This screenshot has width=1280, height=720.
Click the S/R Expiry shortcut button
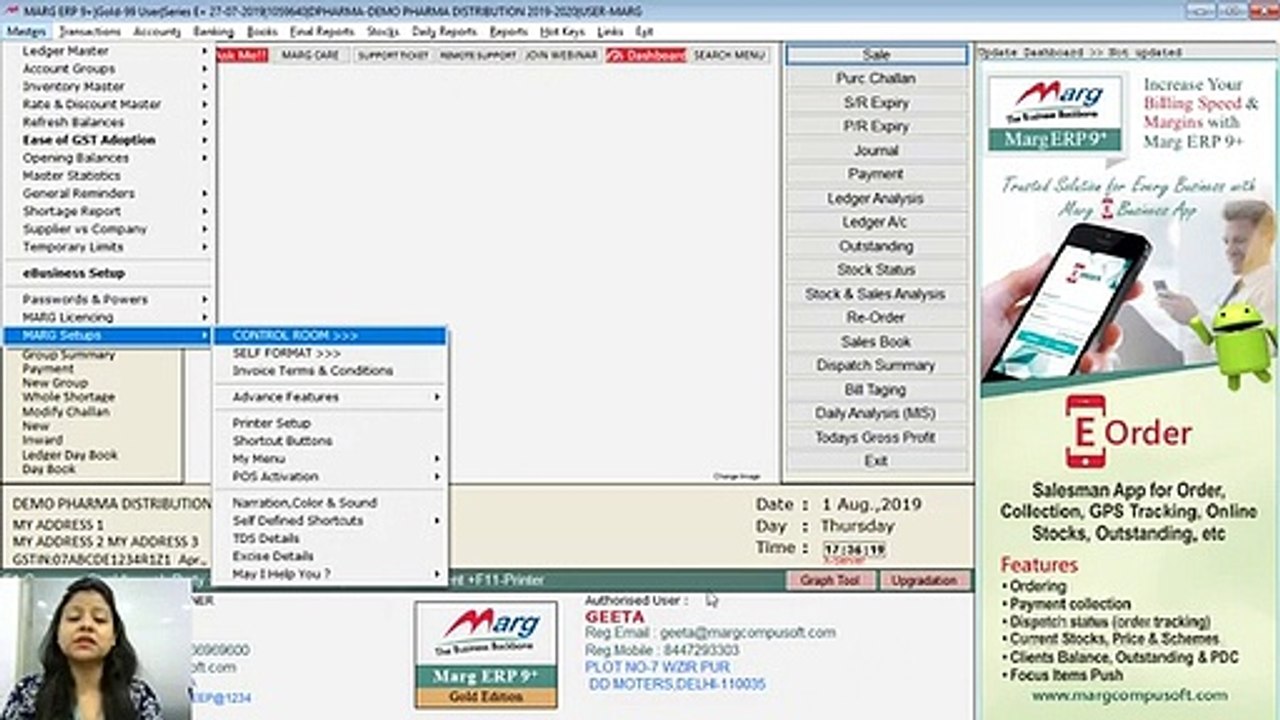click(876, 102)
